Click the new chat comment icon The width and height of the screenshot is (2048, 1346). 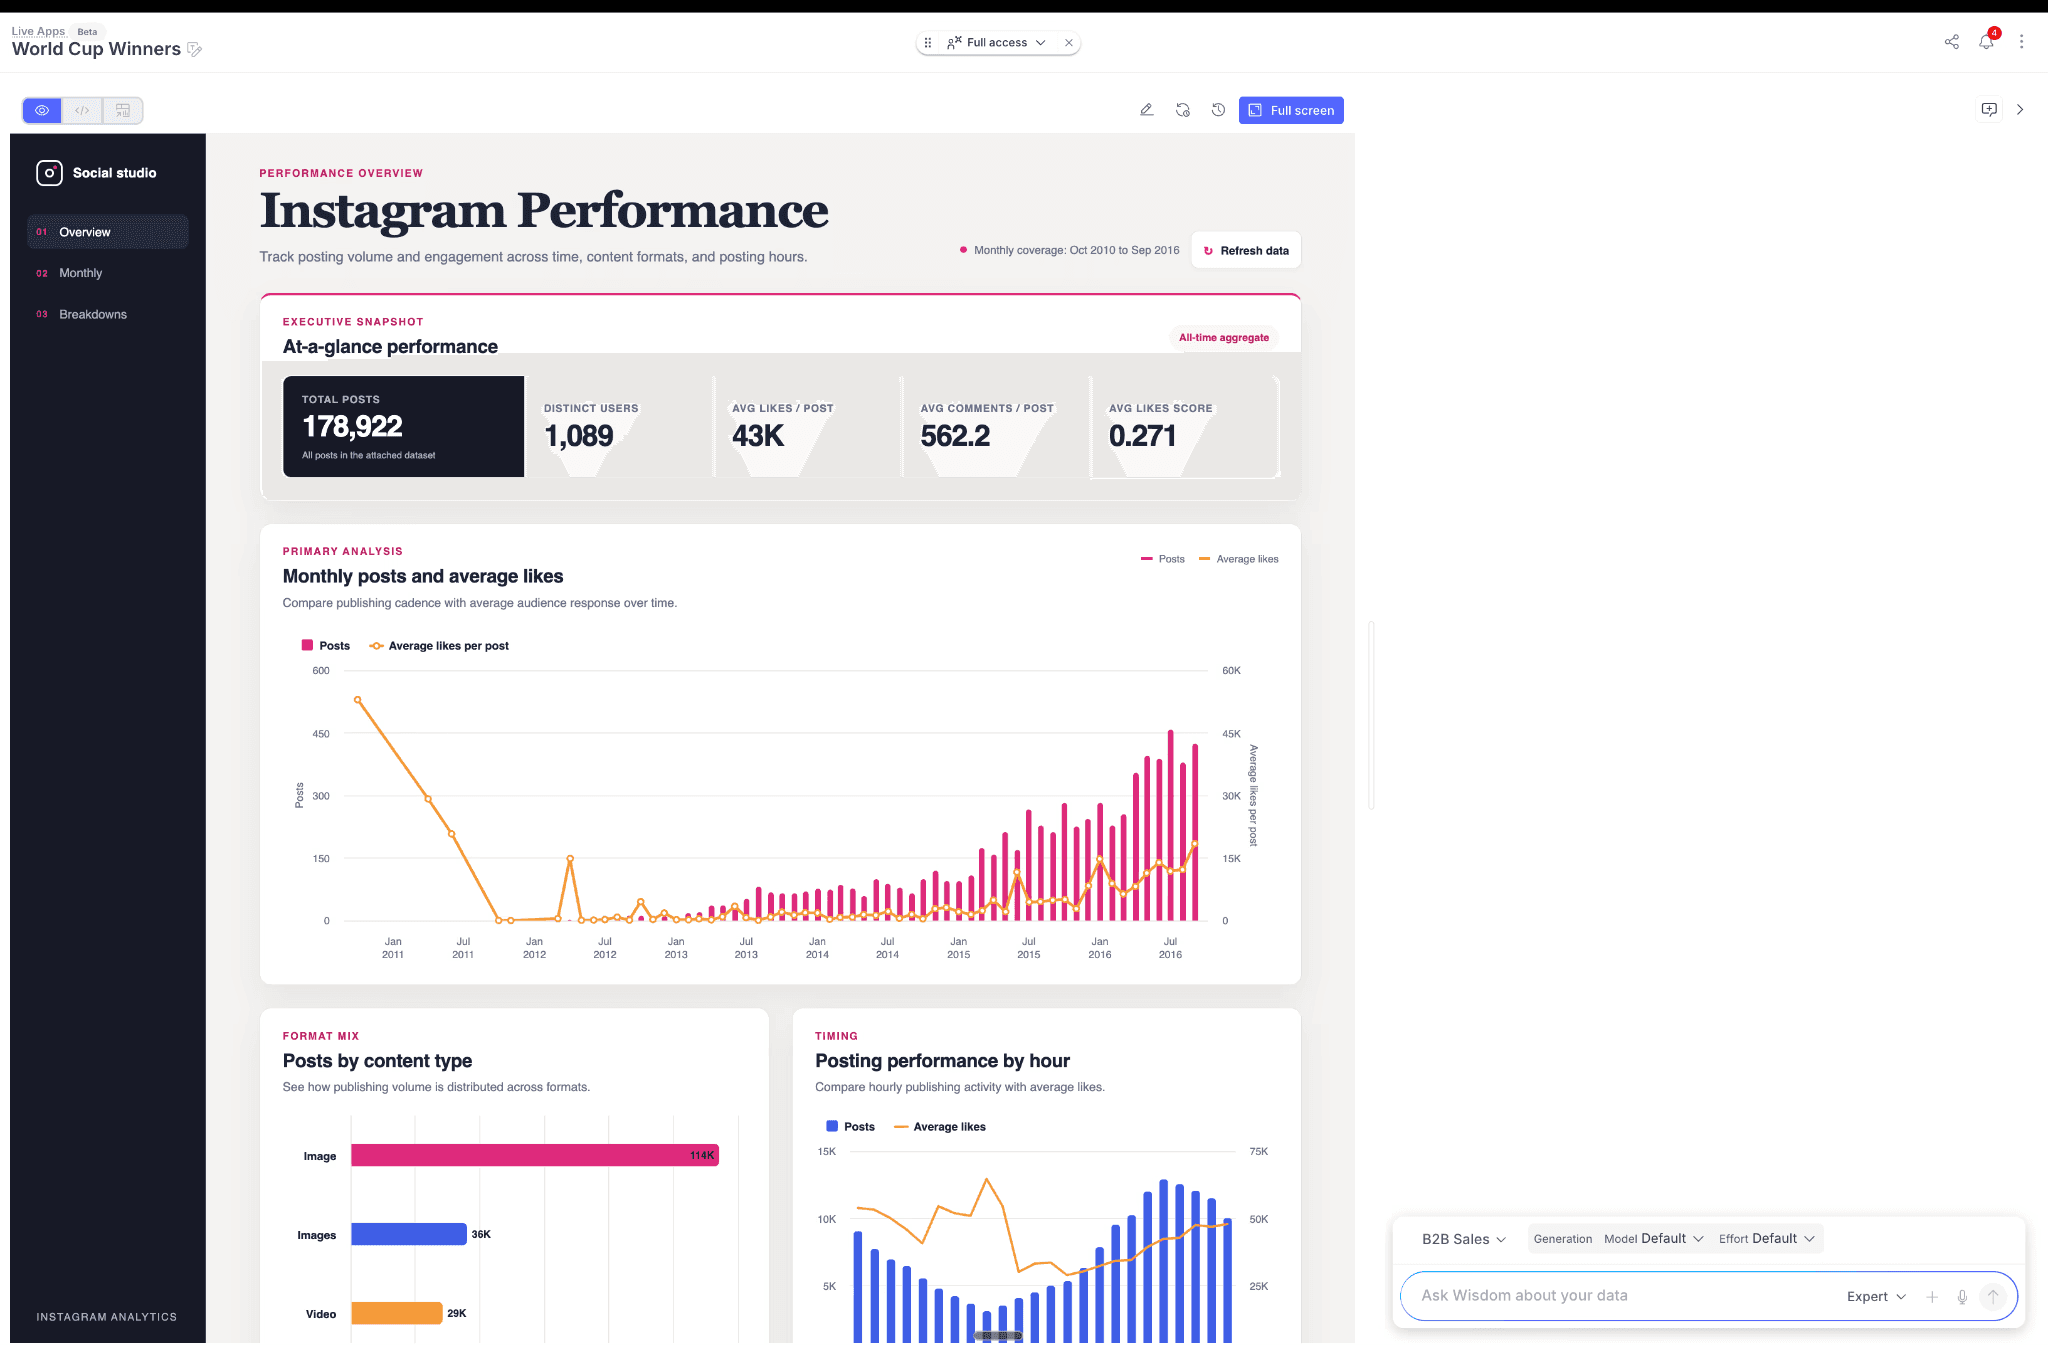1989,110
